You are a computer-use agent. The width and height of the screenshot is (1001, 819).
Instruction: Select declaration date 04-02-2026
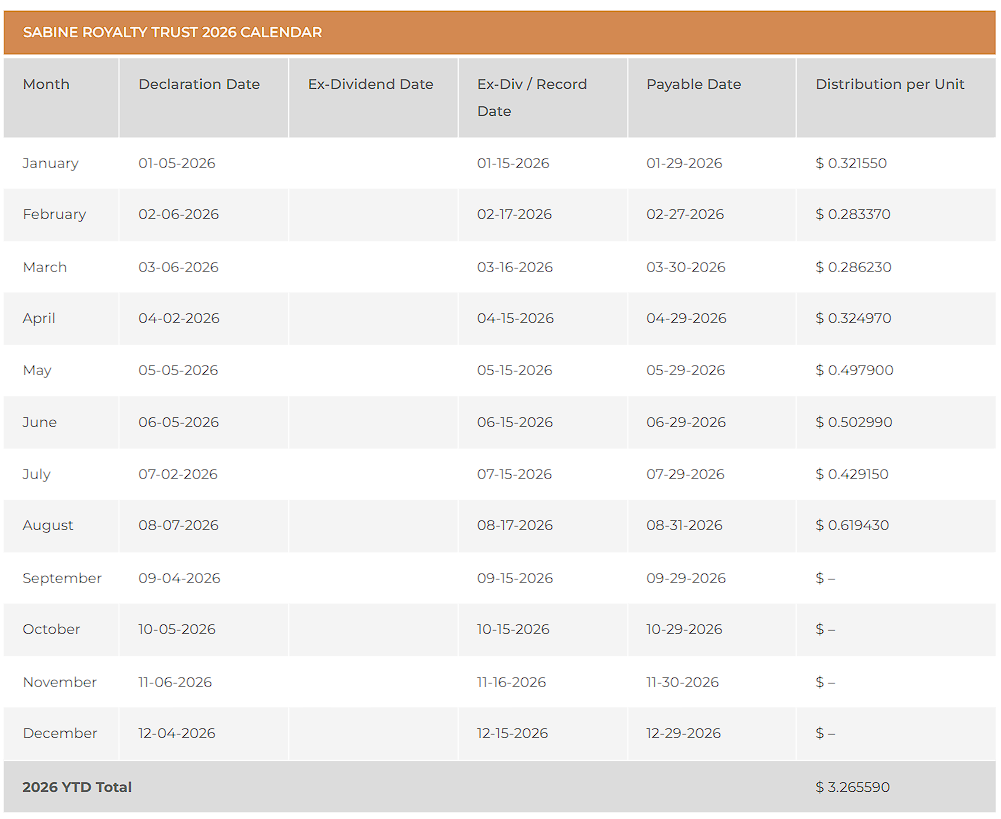click(179, 319)
